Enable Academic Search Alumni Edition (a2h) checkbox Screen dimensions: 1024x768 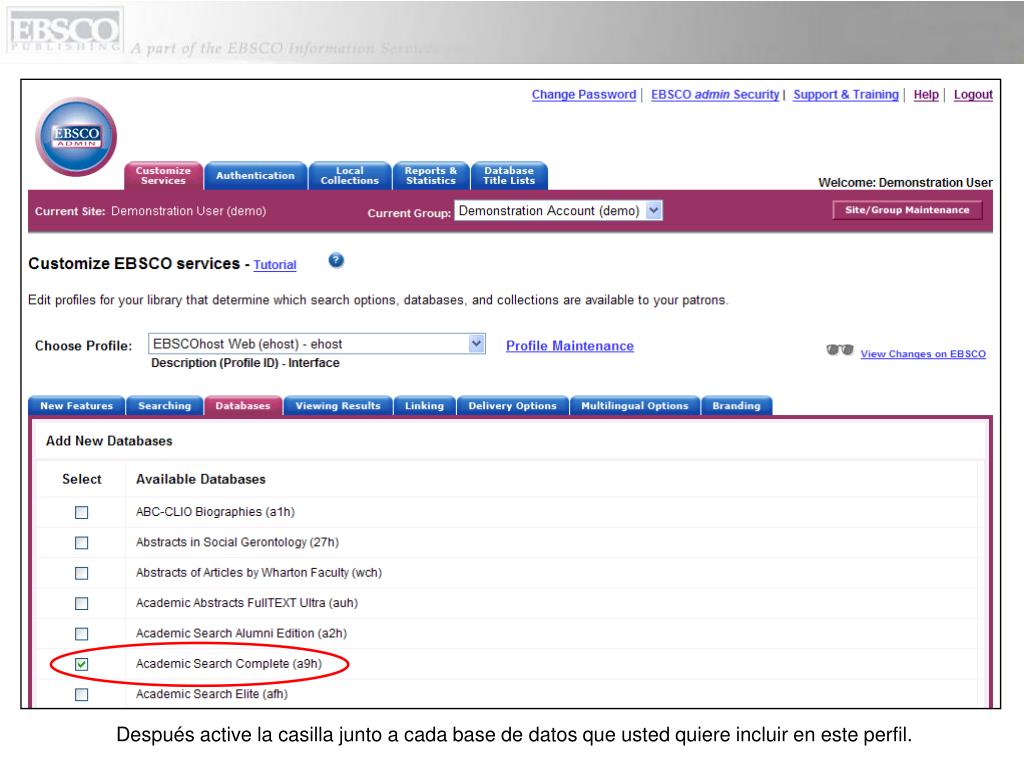coord(82,634)
